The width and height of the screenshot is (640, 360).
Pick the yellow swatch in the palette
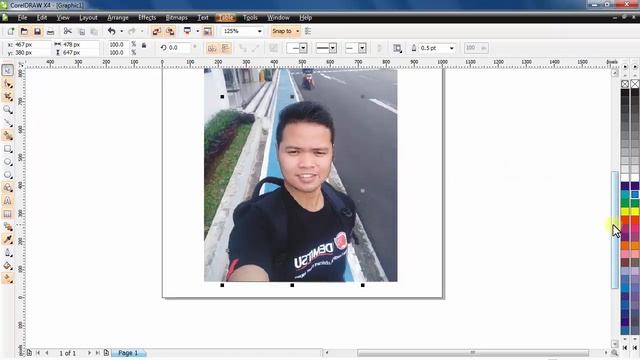click(625, 212)
